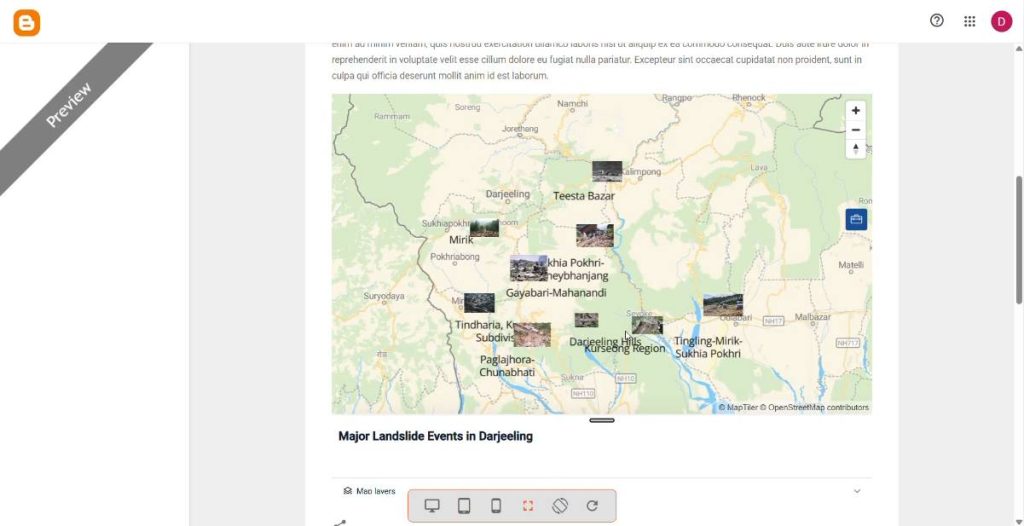The height and width of the screenshot is (526, 1024).
Task: Open photo marker above Teesta Bazar
Action: tap(607, 171)
